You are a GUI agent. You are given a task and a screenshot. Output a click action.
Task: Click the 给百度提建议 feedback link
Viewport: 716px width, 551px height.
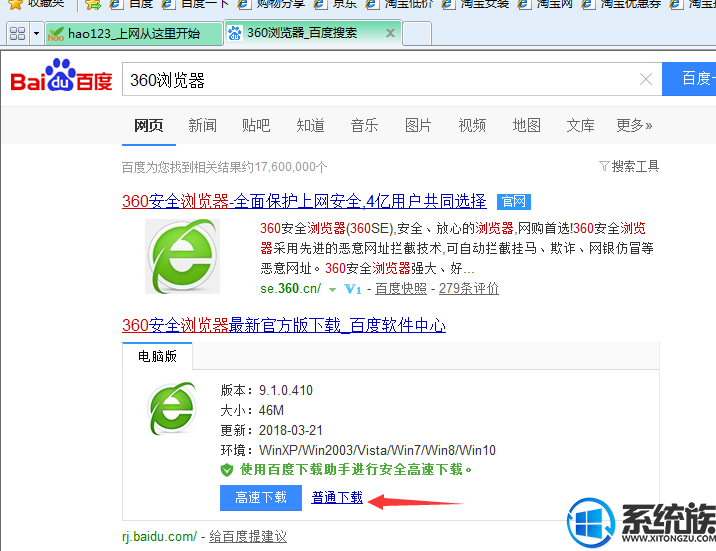pyautogui.click(x=248, y=536)
